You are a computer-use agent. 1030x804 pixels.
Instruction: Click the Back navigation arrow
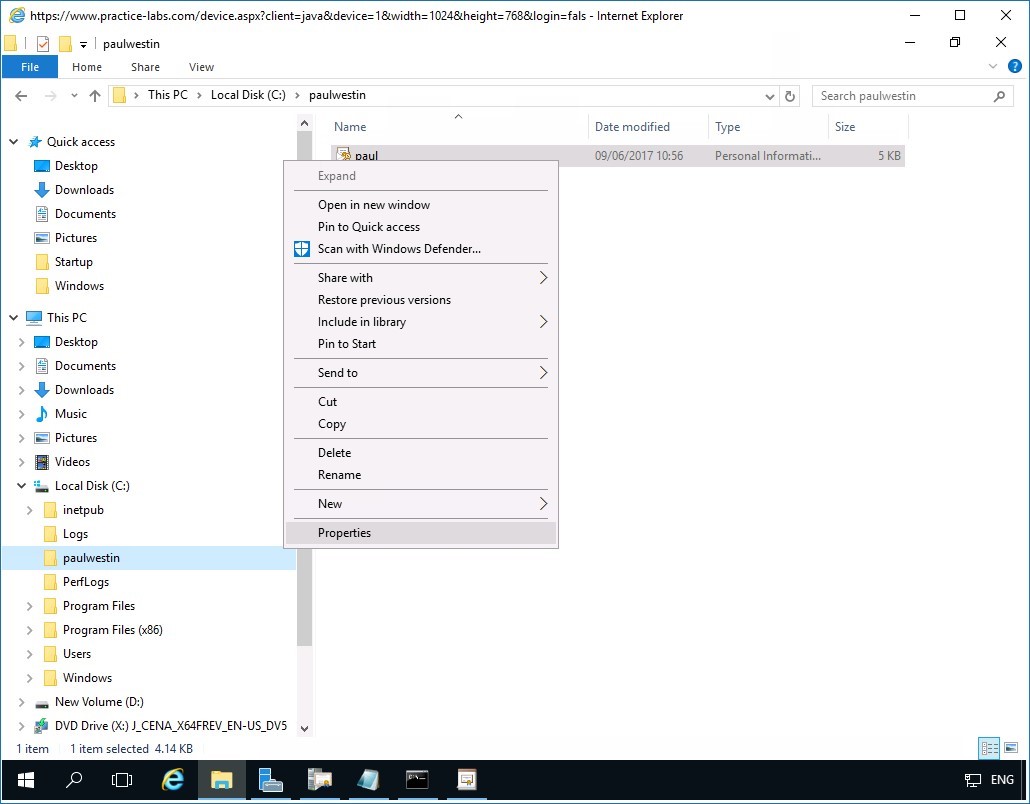pos(21,96)
